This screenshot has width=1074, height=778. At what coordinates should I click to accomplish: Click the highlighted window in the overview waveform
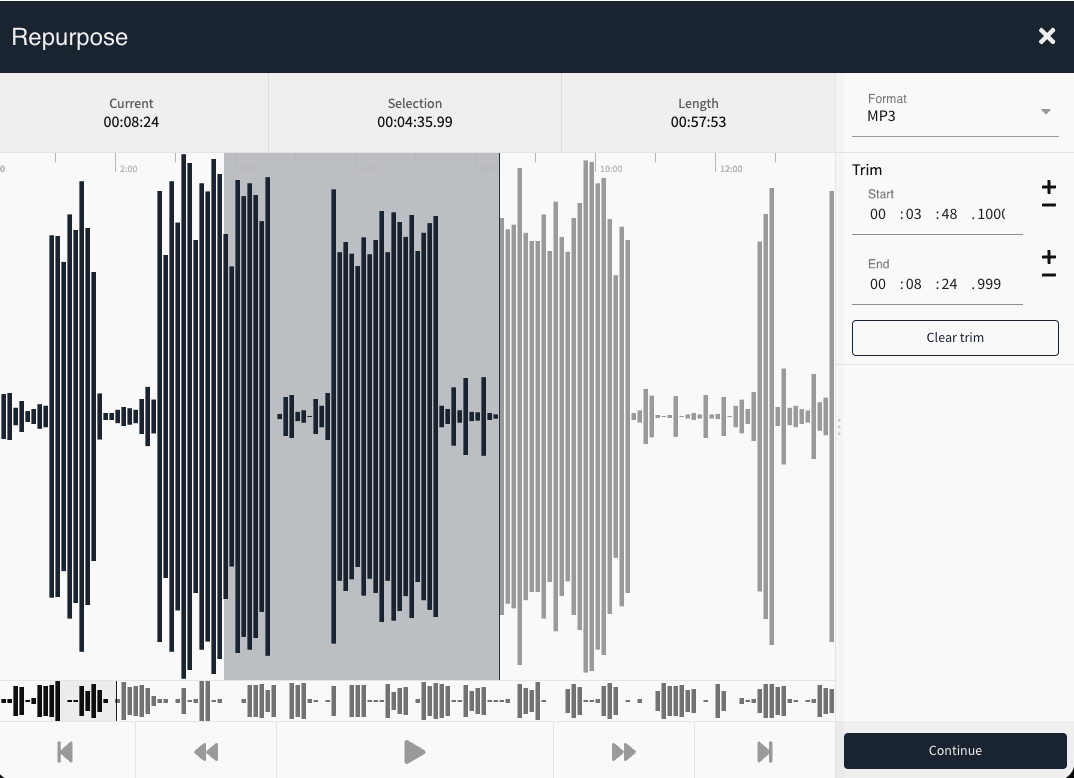click(x=87, y=701)
